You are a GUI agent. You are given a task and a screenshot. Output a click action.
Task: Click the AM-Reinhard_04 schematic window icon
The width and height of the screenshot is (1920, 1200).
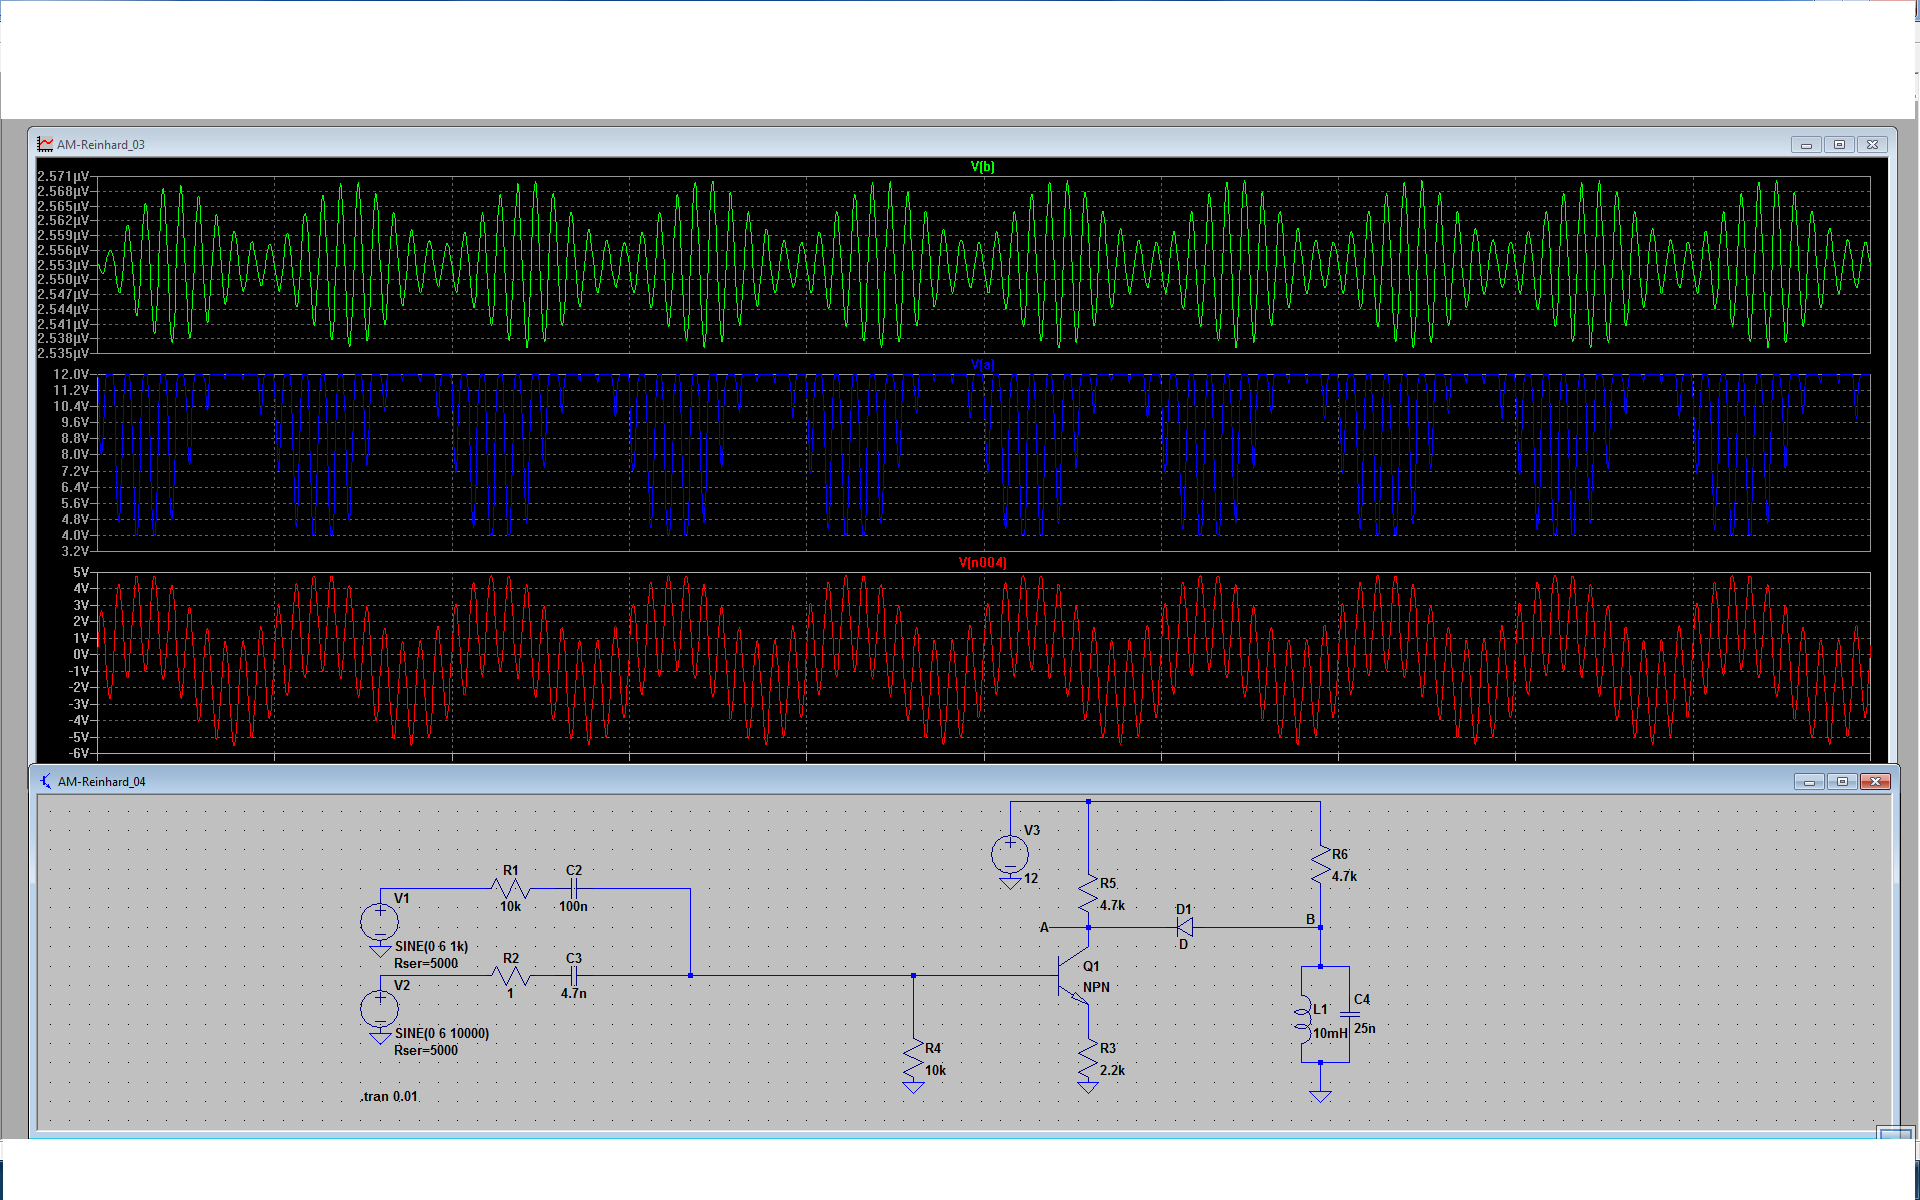[x=45, y=781]
